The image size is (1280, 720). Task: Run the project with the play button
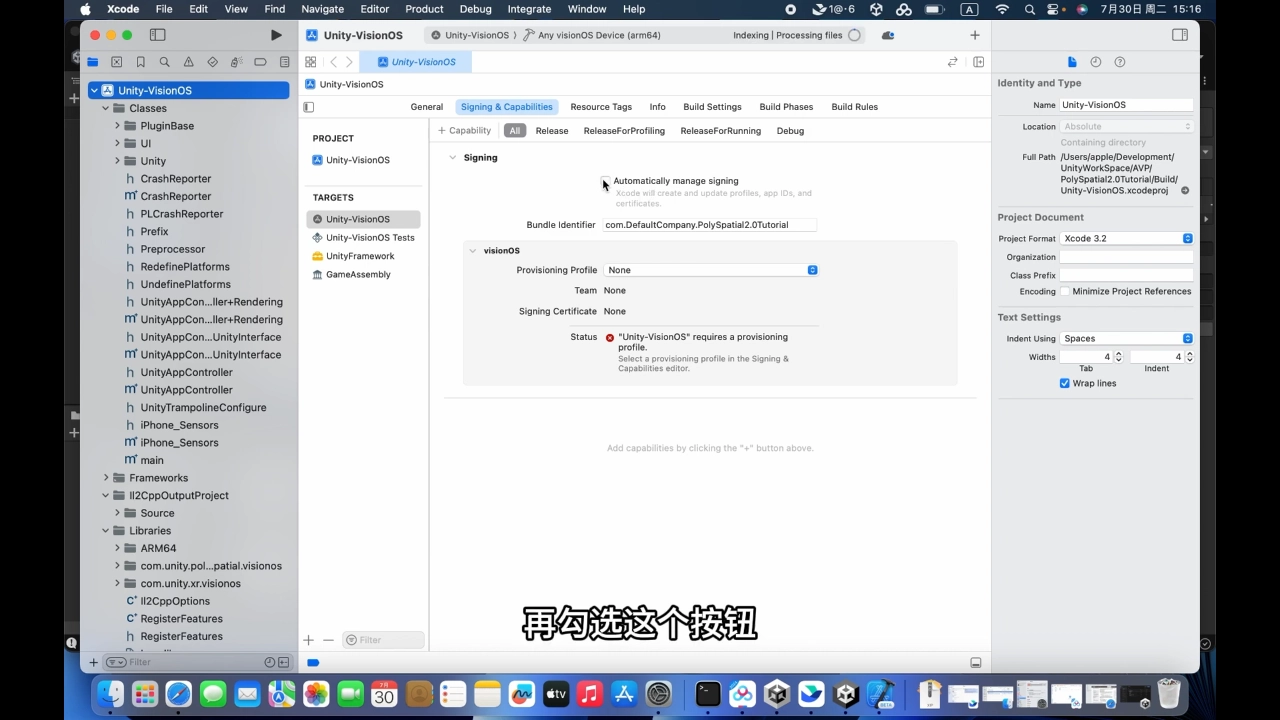(x=276, y=35)
